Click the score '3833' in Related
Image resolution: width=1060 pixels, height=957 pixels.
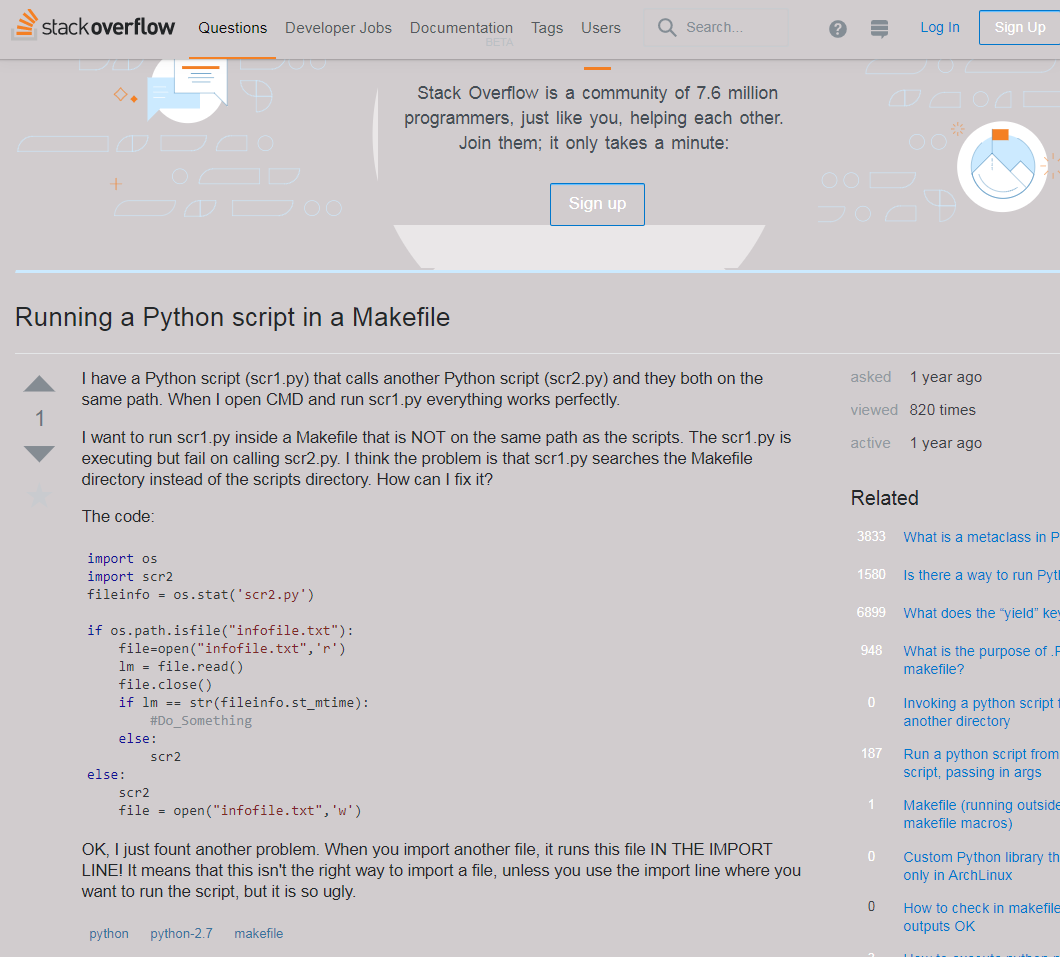(871, 537)
